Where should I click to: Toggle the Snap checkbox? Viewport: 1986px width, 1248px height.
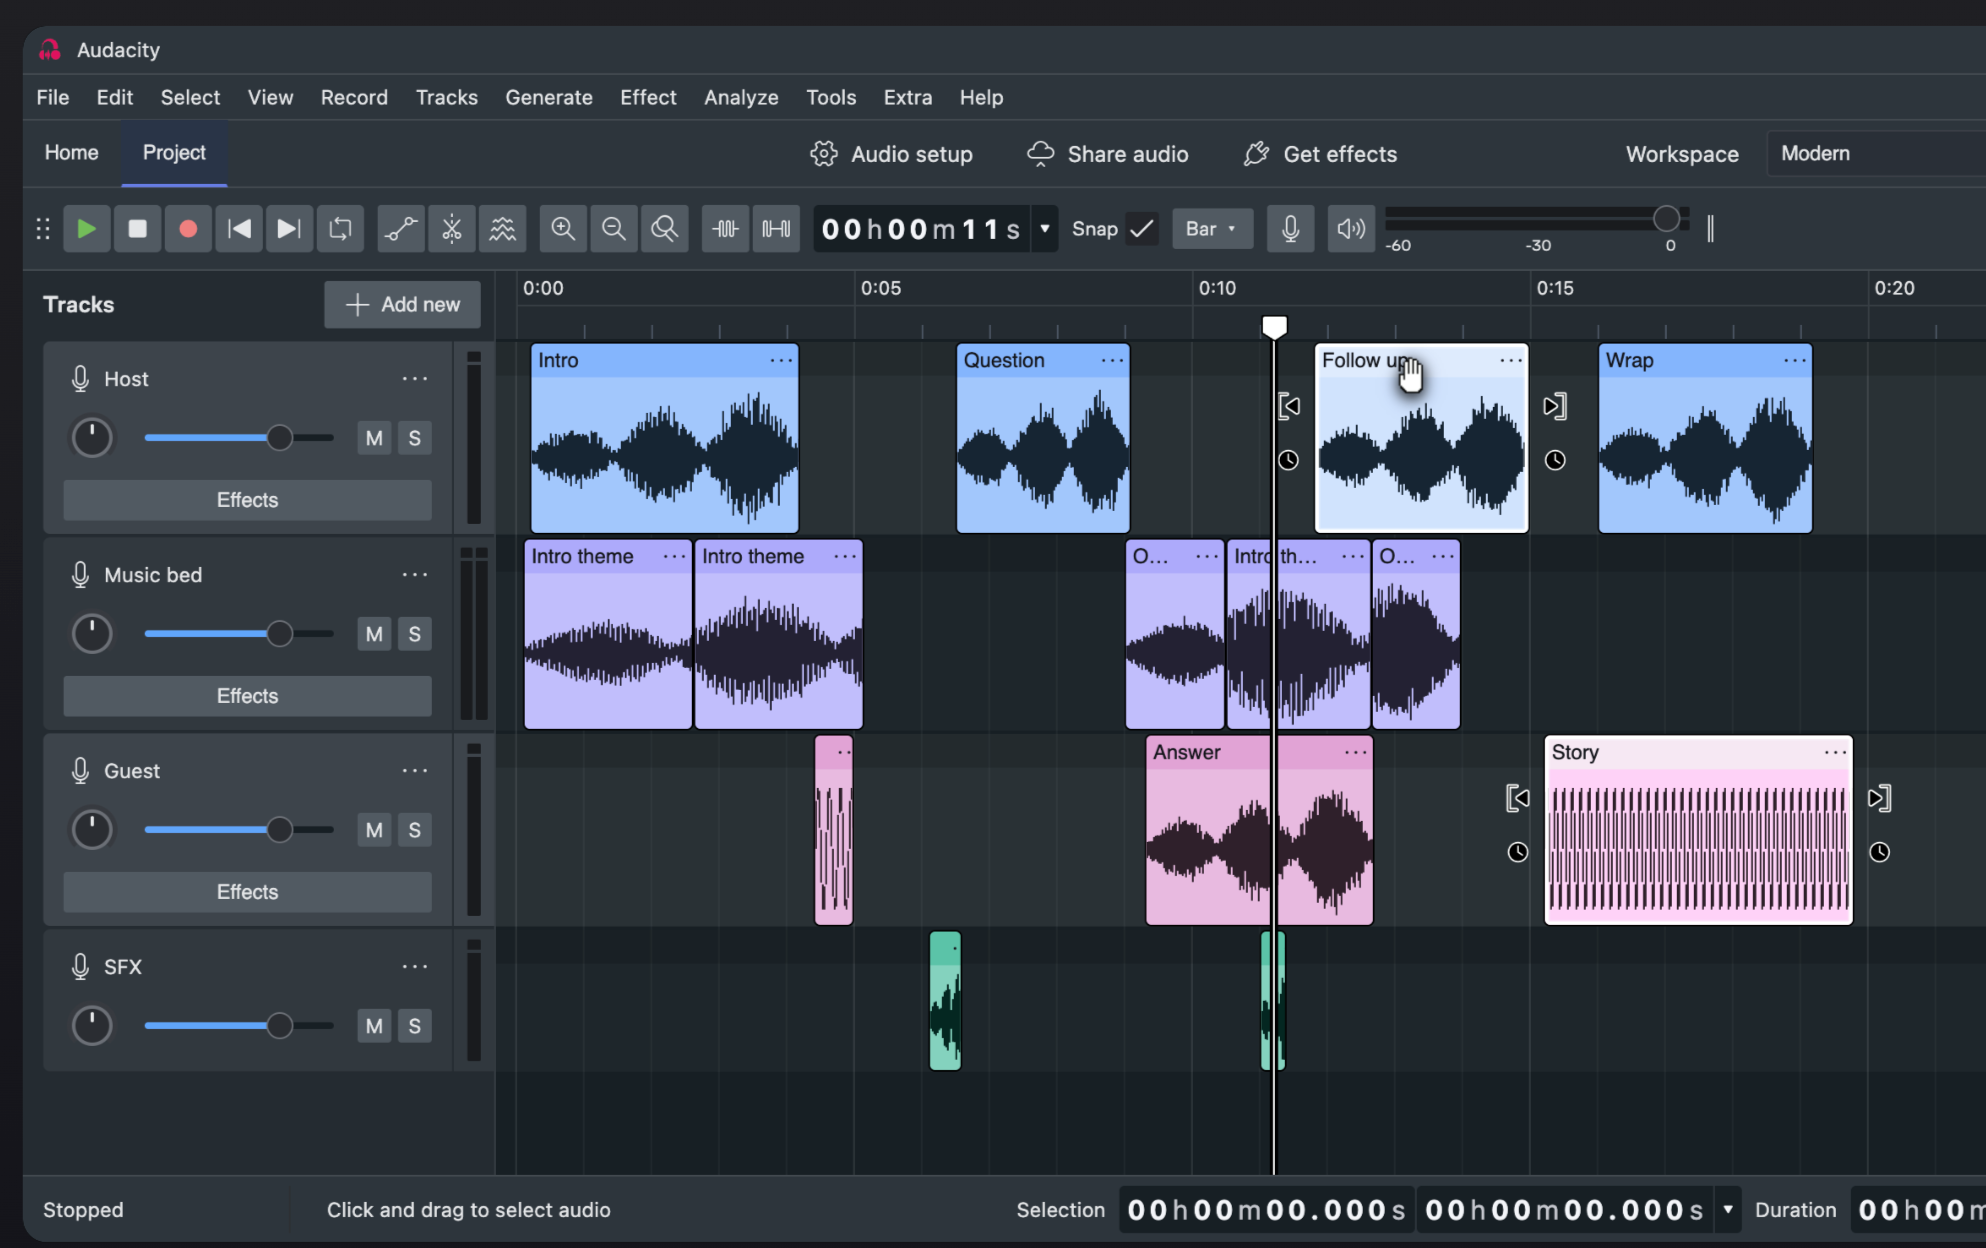1141,229
